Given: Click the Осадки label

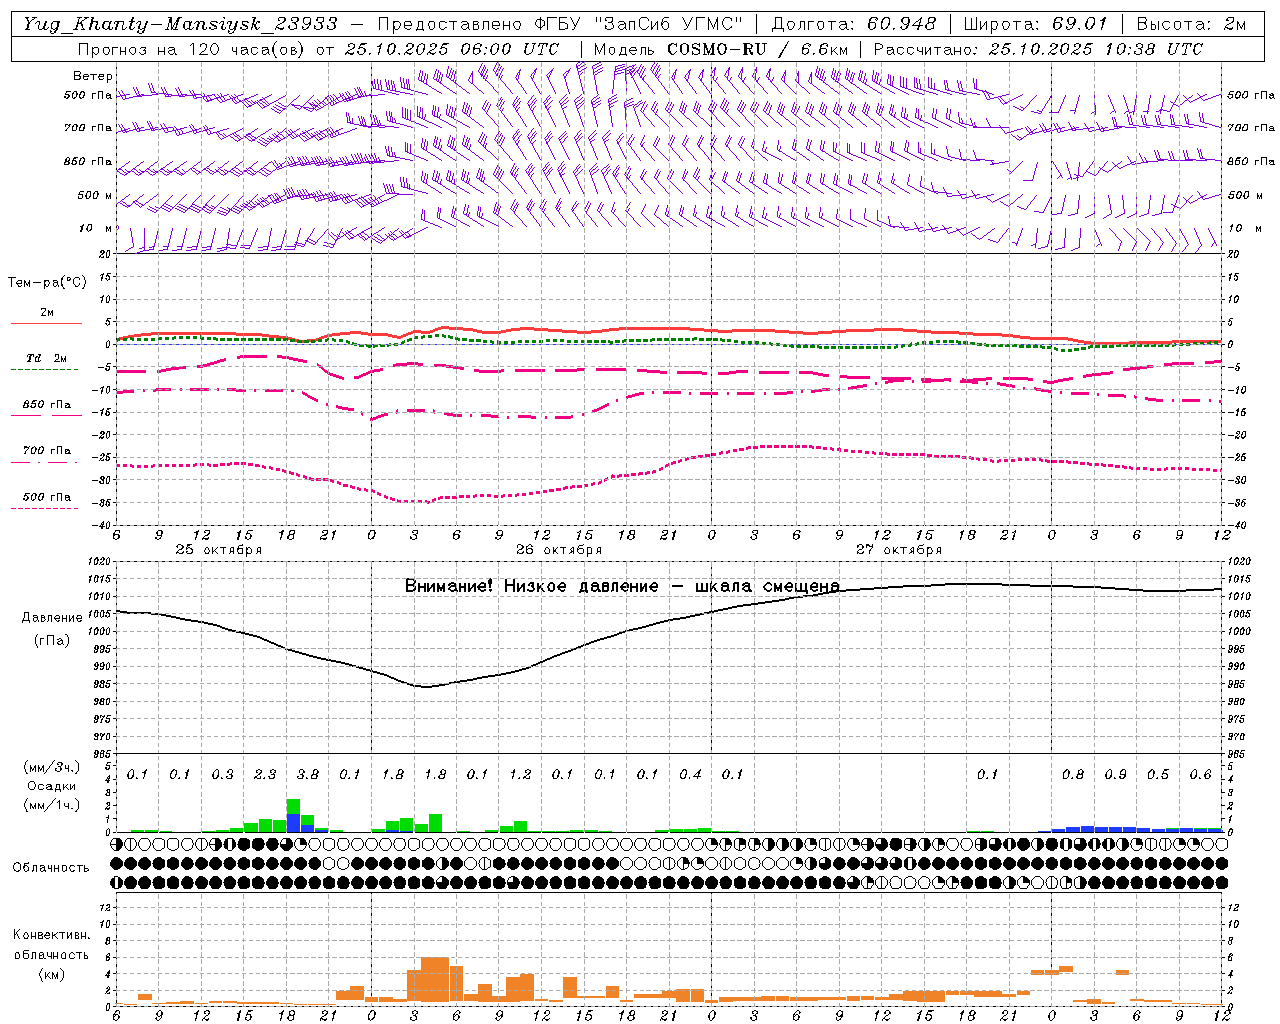Looking at the screenshot, I should click(x=52, y=786).
